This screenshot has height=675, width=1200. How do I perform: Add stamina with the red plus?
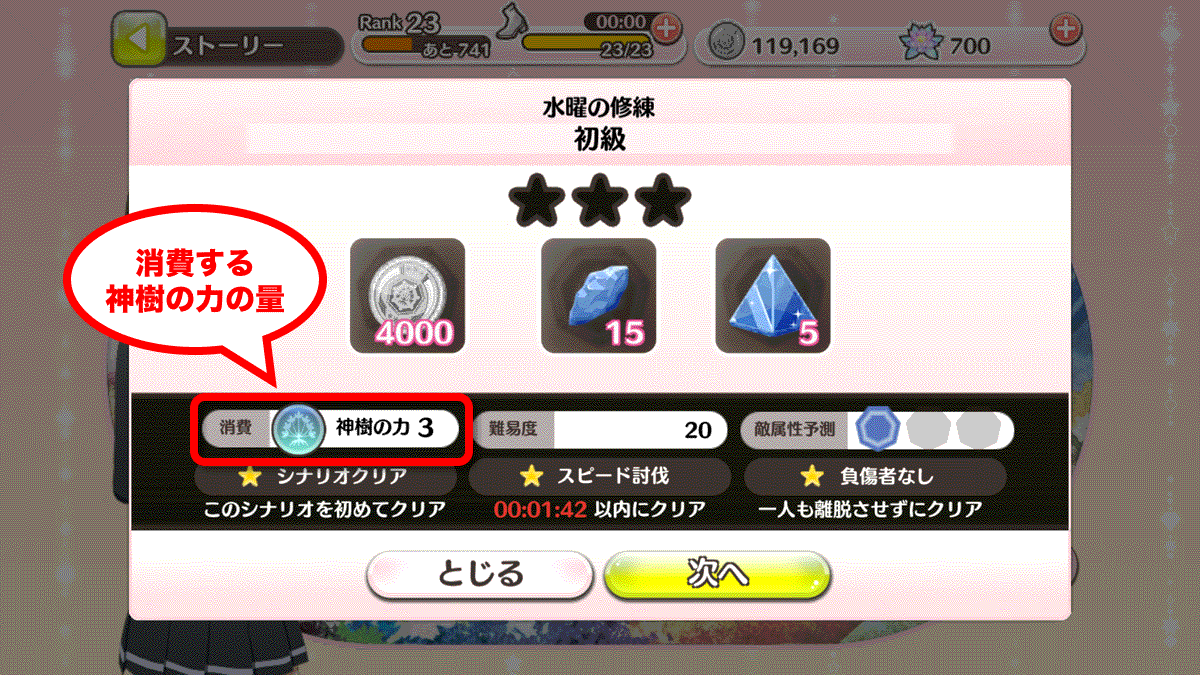[666, 29]
